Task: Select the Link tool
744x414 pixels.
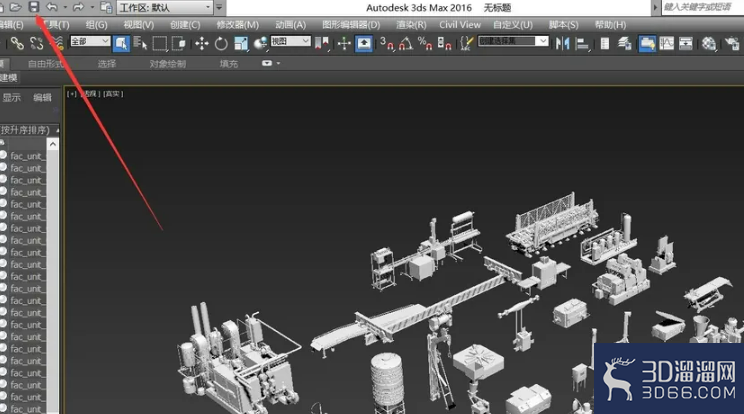Action: (17, 44)
